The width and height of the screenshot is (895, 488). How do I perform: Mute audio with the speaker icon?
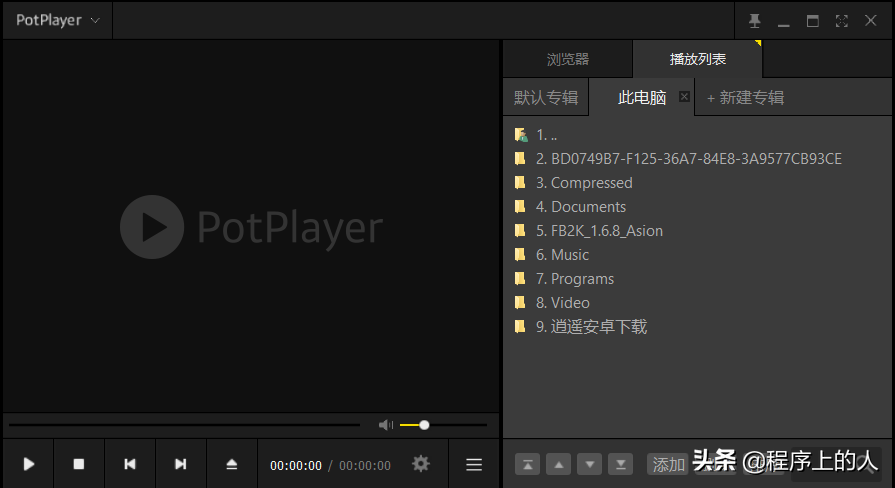pyautogui.click(x=386, y=425)
